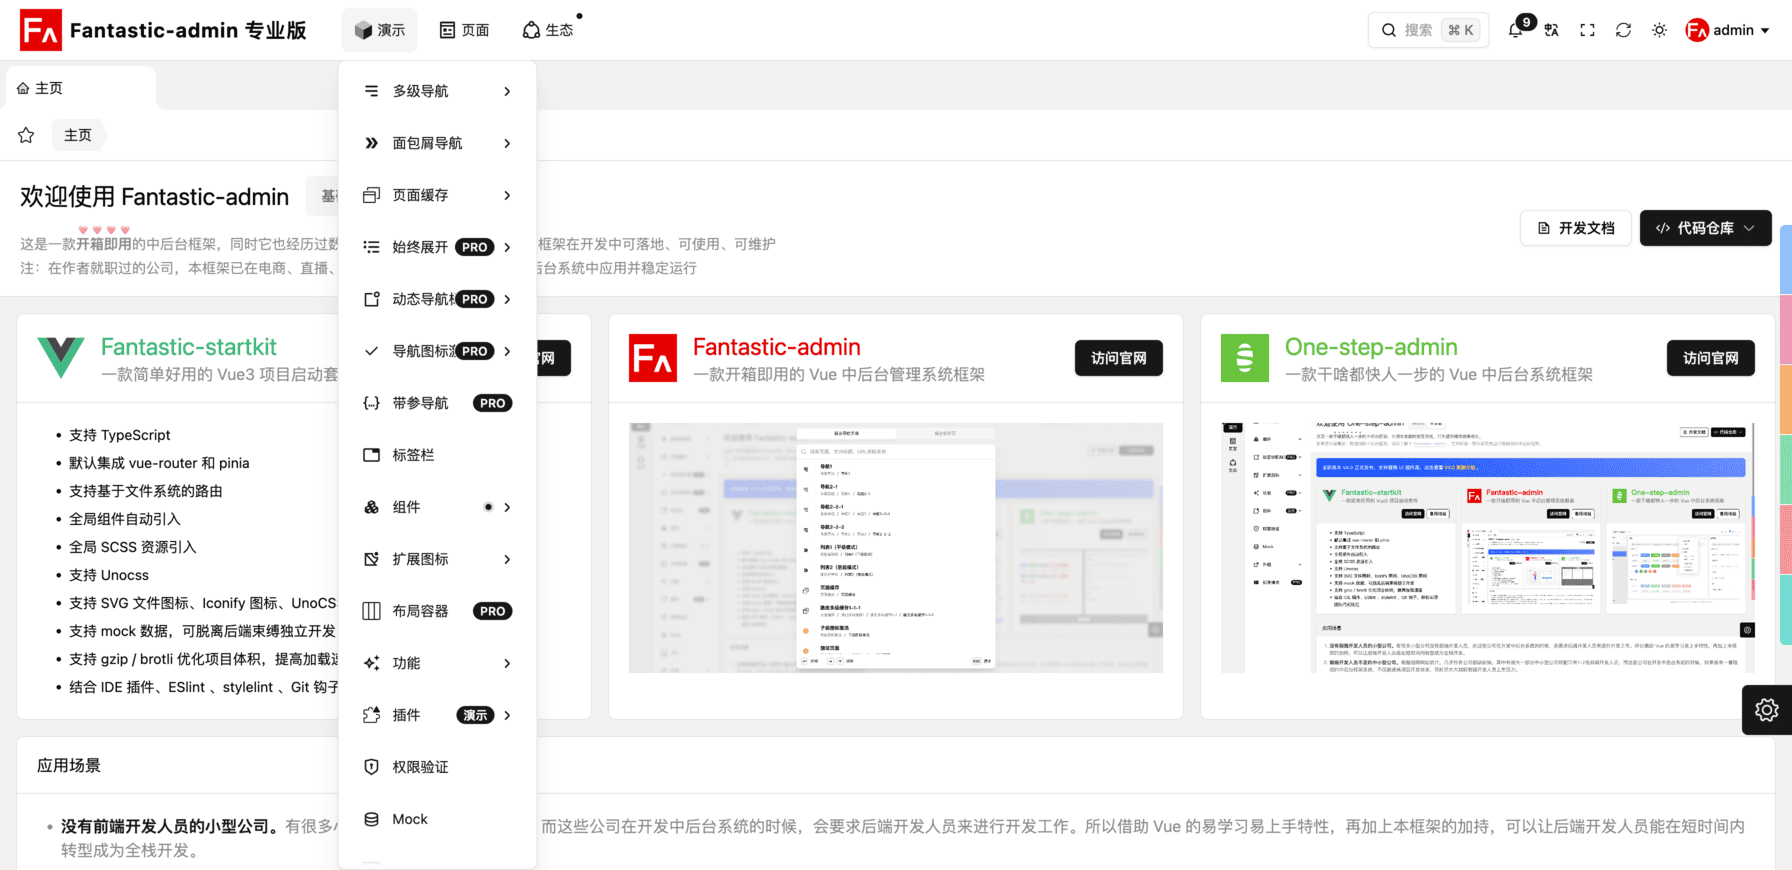The image size is (1792, 870).
Task: Expand the 功能 submenu item
Action: (x=437, y=663)
